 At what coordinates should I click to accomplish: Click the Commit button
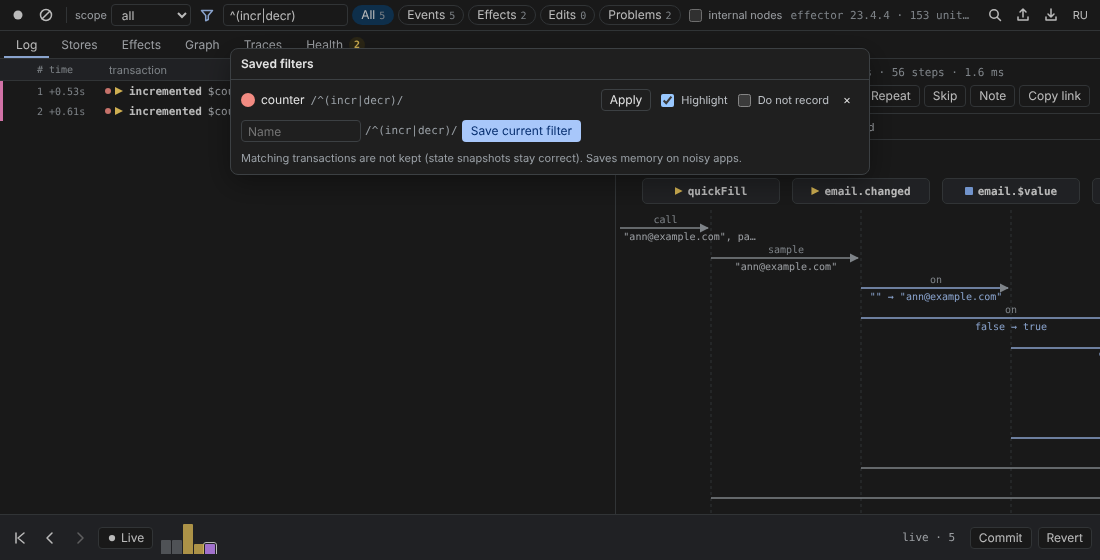click(x=1000, y=538)
